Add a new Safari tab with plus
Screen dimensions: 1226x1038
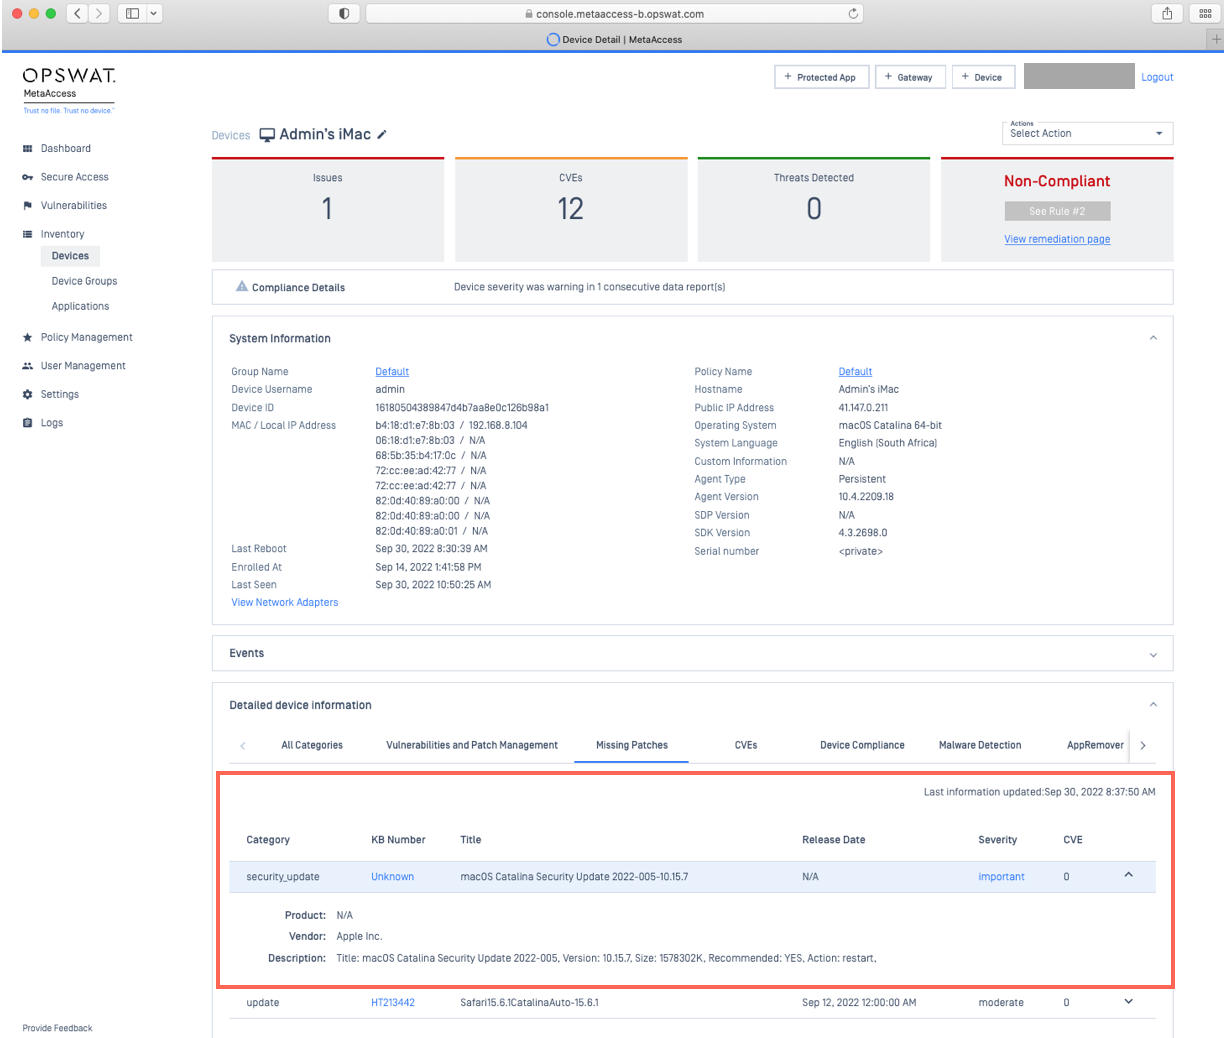(x=1216, y=39)
